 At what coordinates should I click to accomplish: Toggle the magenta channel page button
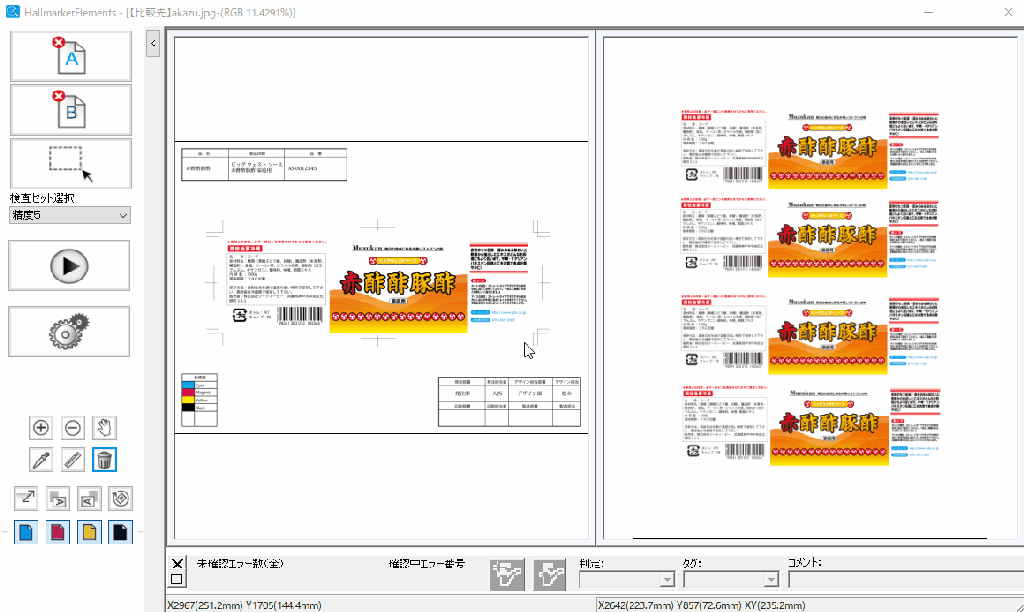[x=57, y=532]
